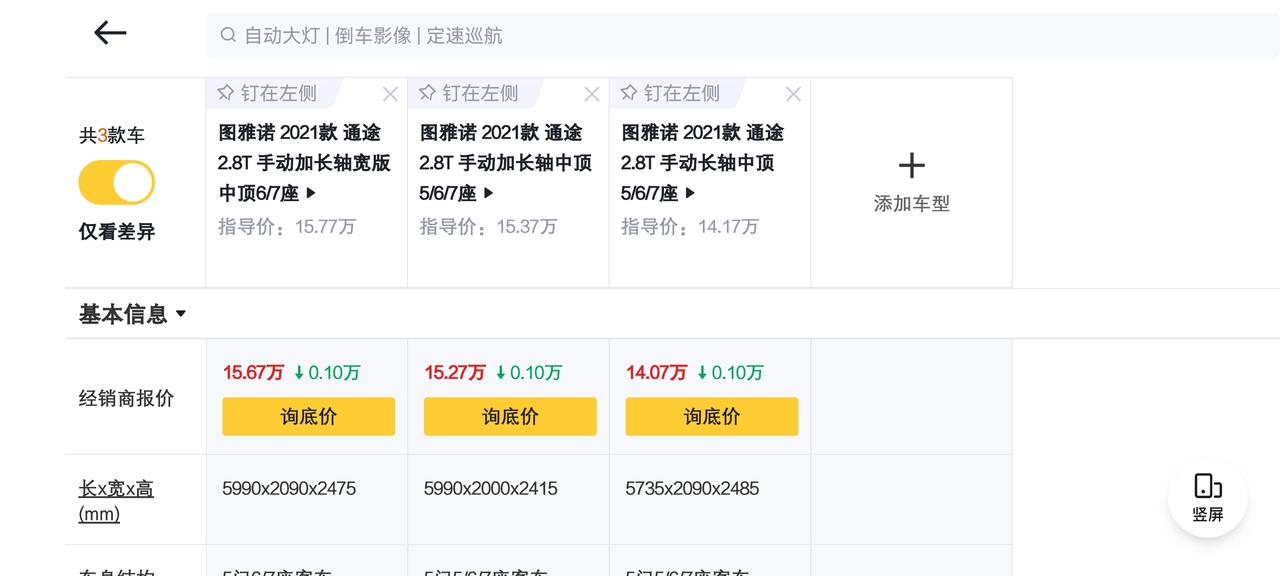
Task: Click the search field with 自动大灯 hint
Action: 743,35
